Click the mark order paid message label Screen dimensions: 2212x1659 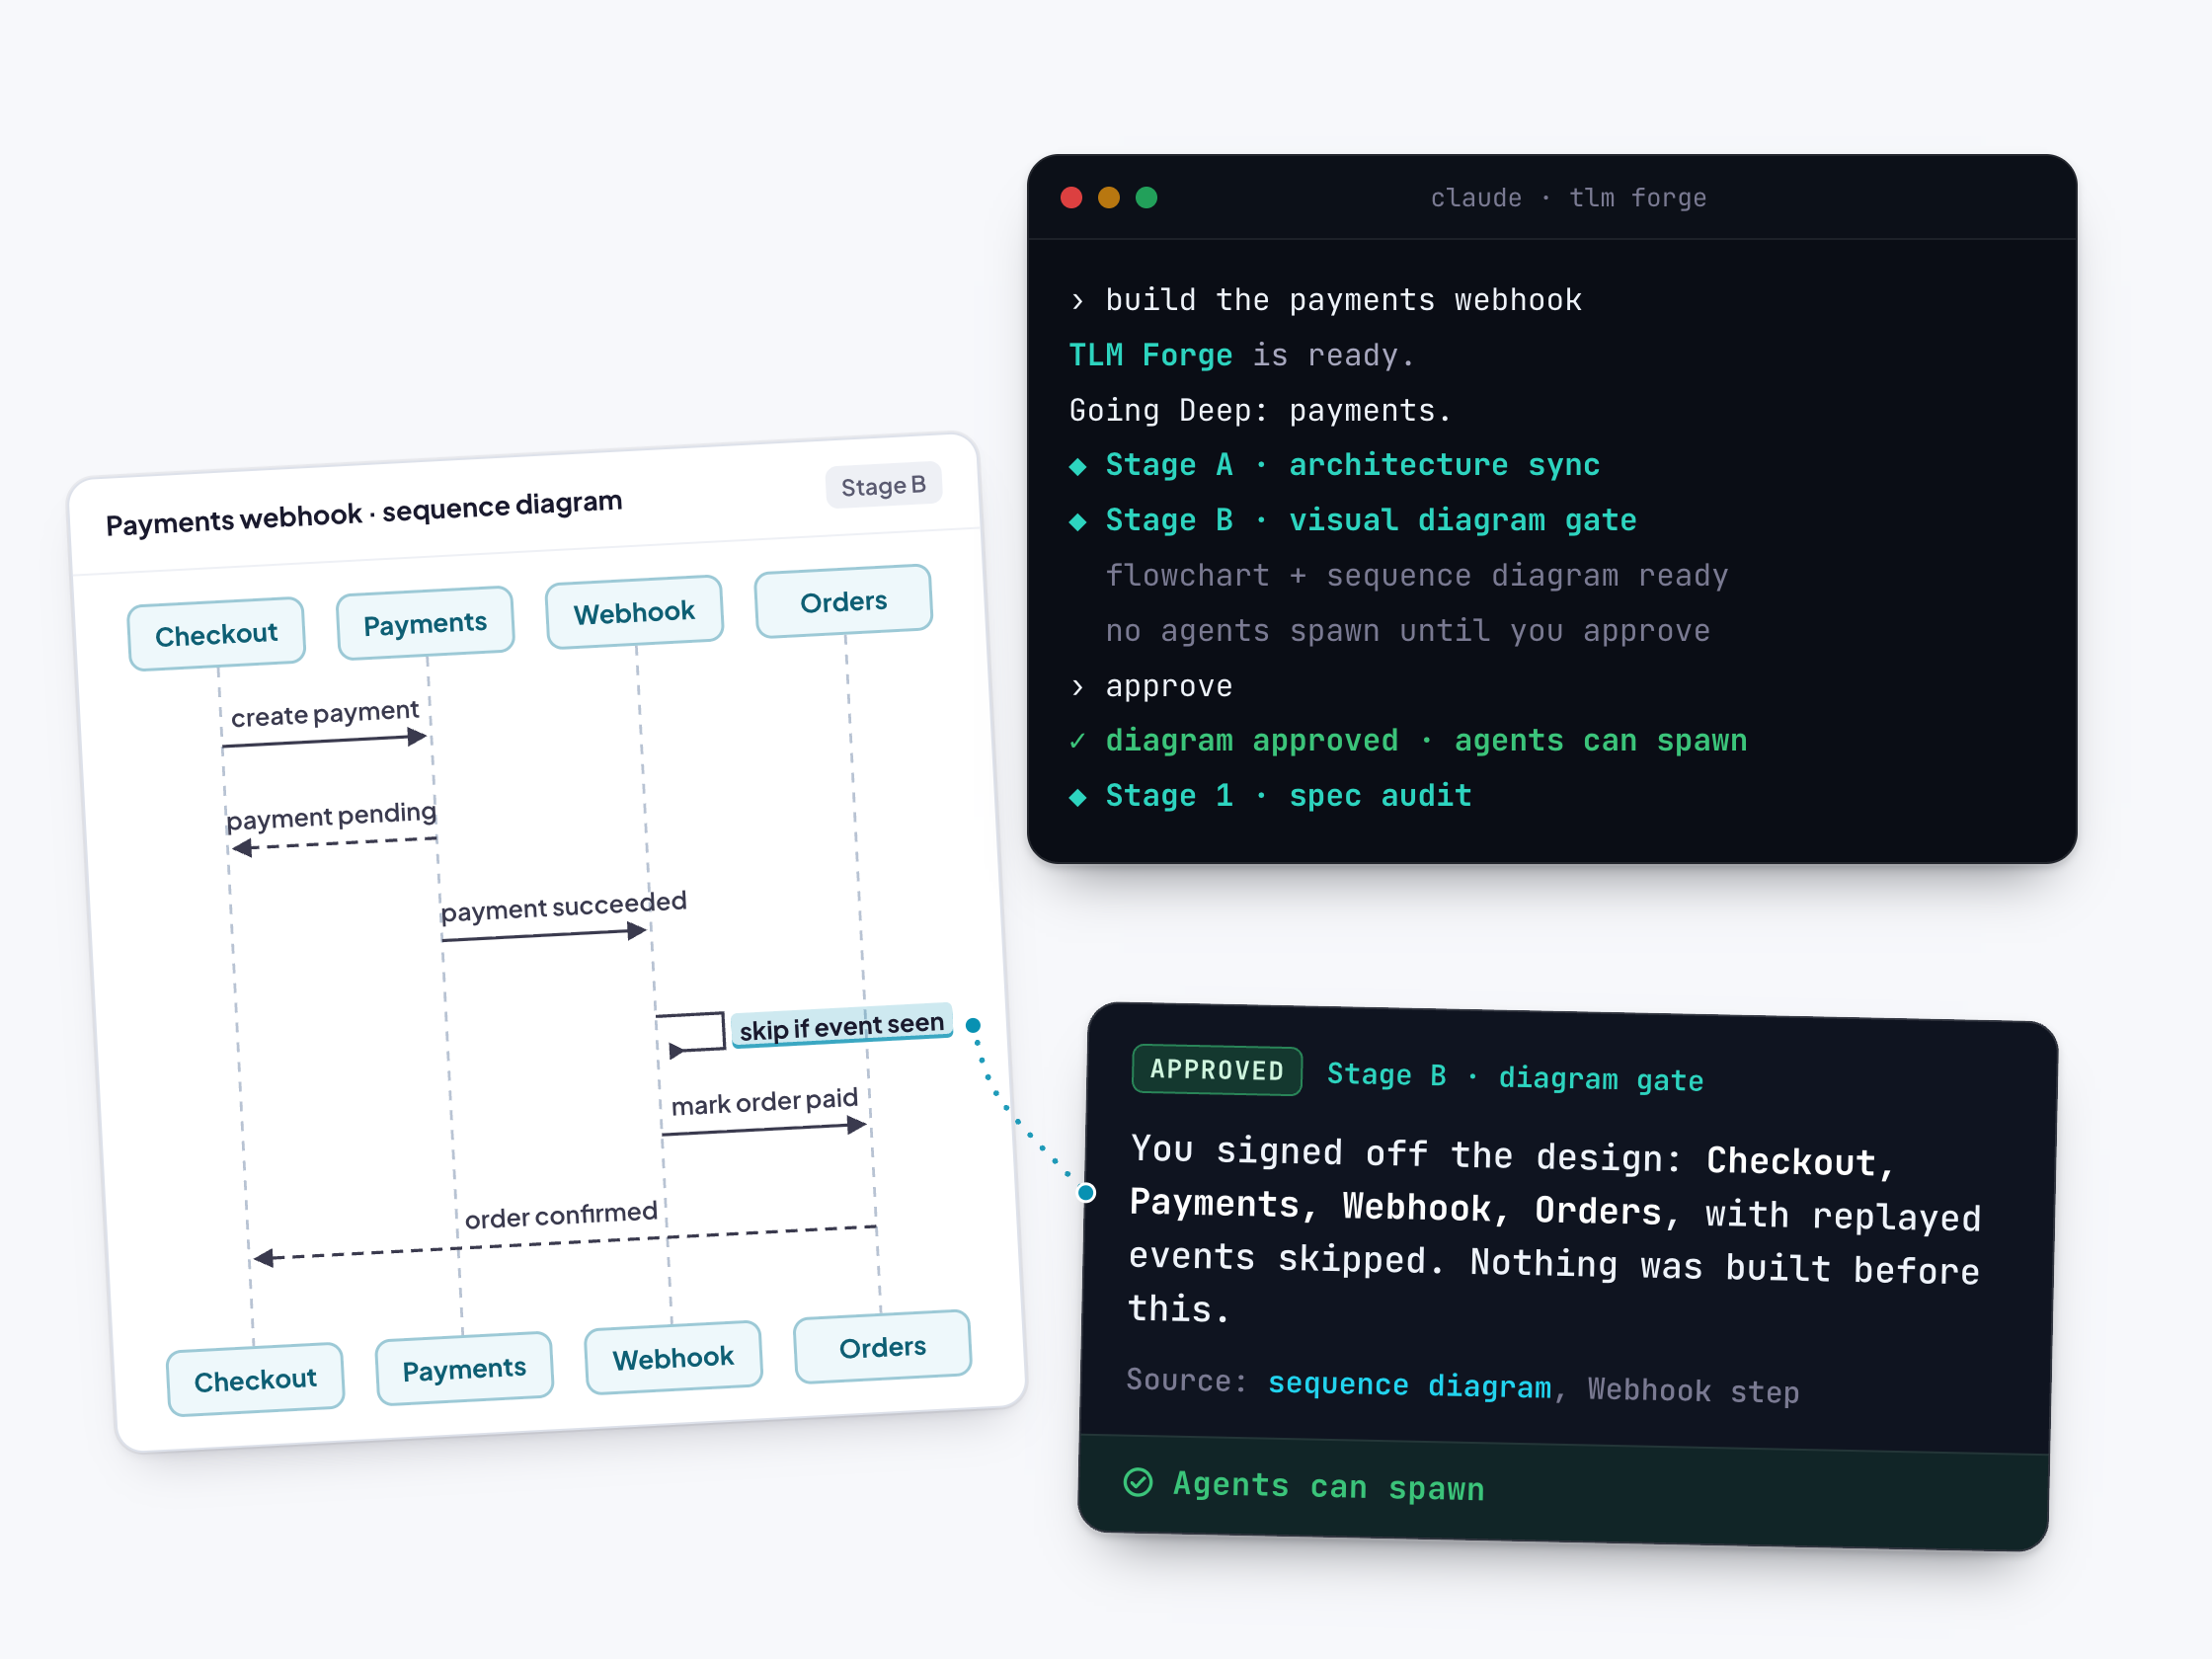[x=764, y=1102]
